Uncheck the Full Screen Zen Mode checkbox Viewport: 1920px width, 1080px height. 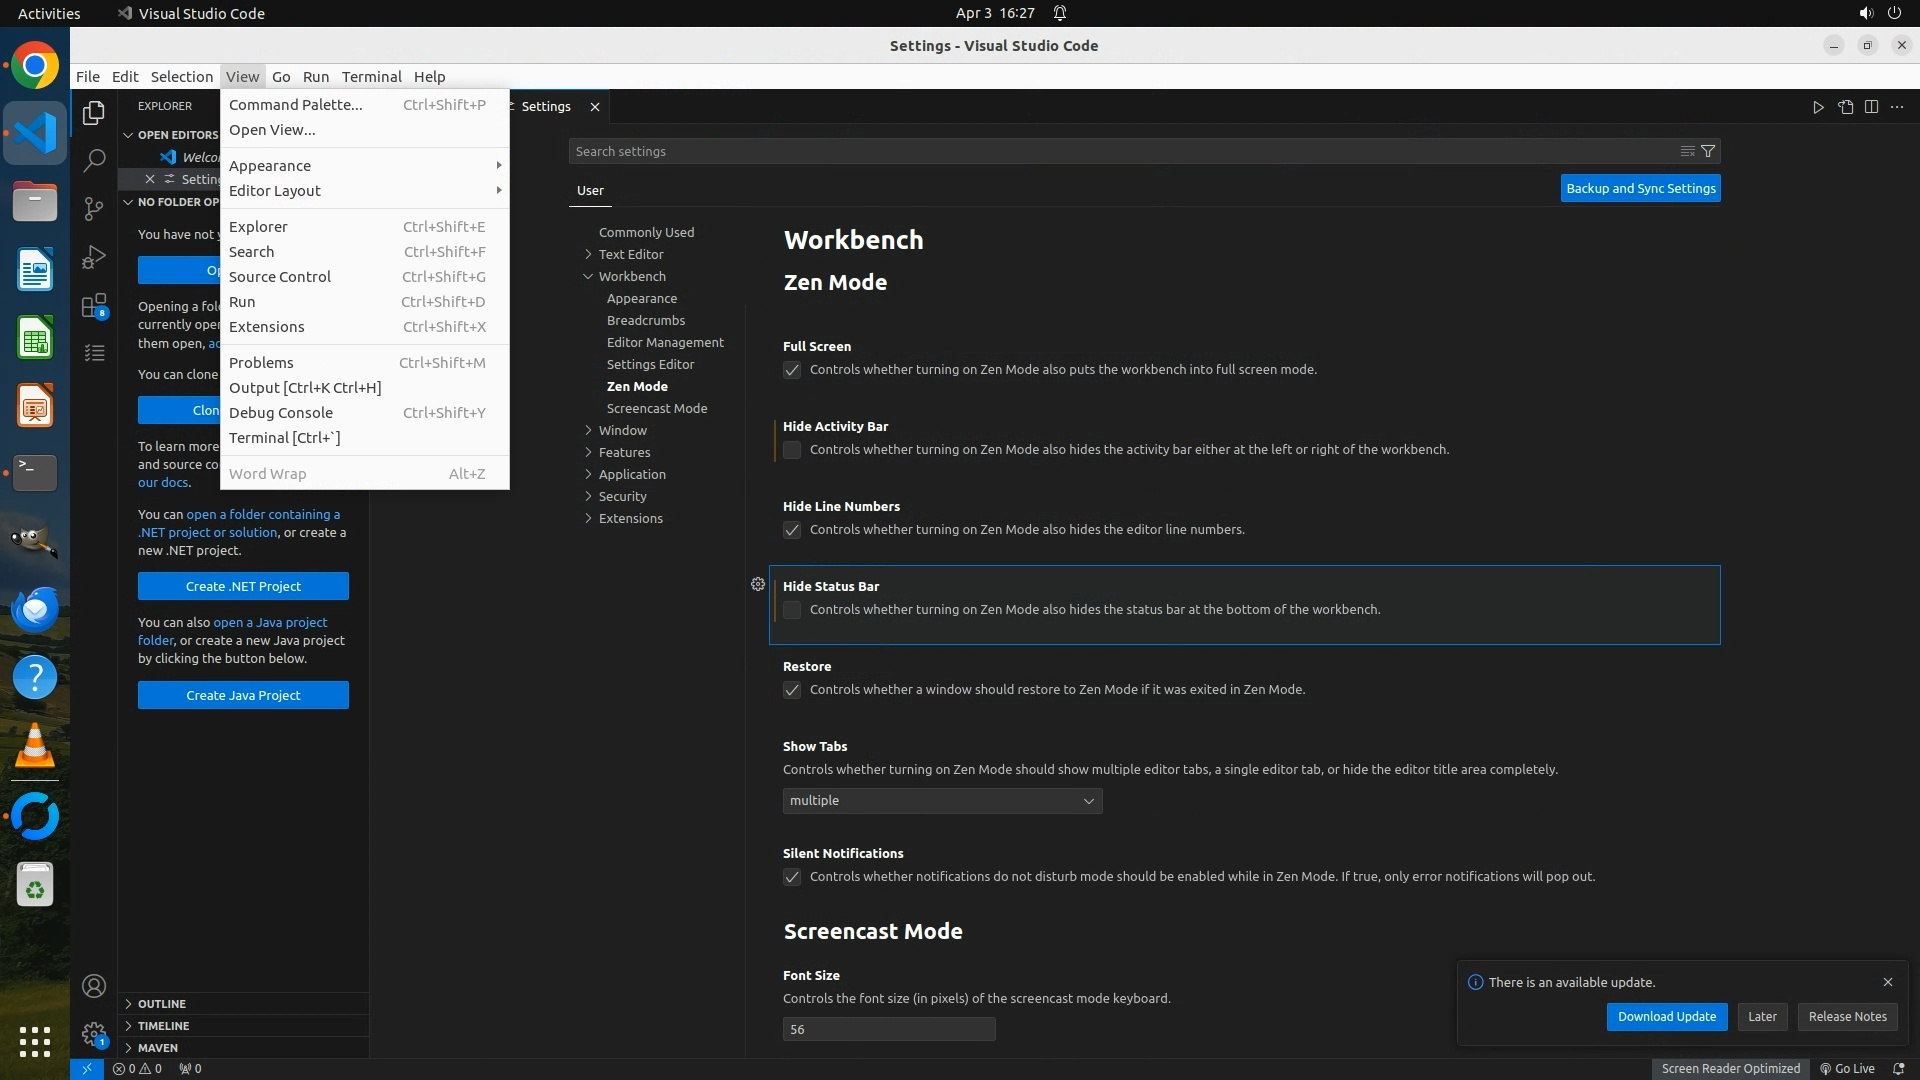pos(792,370)
